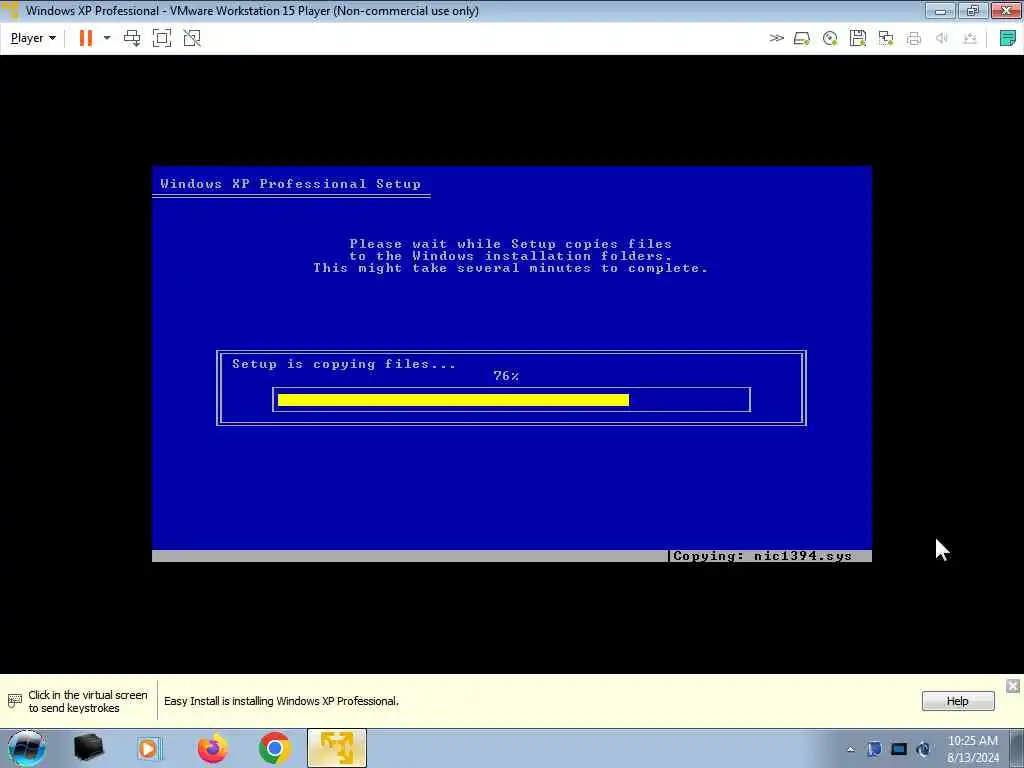Pause the virtual machine

coord(86,38)
